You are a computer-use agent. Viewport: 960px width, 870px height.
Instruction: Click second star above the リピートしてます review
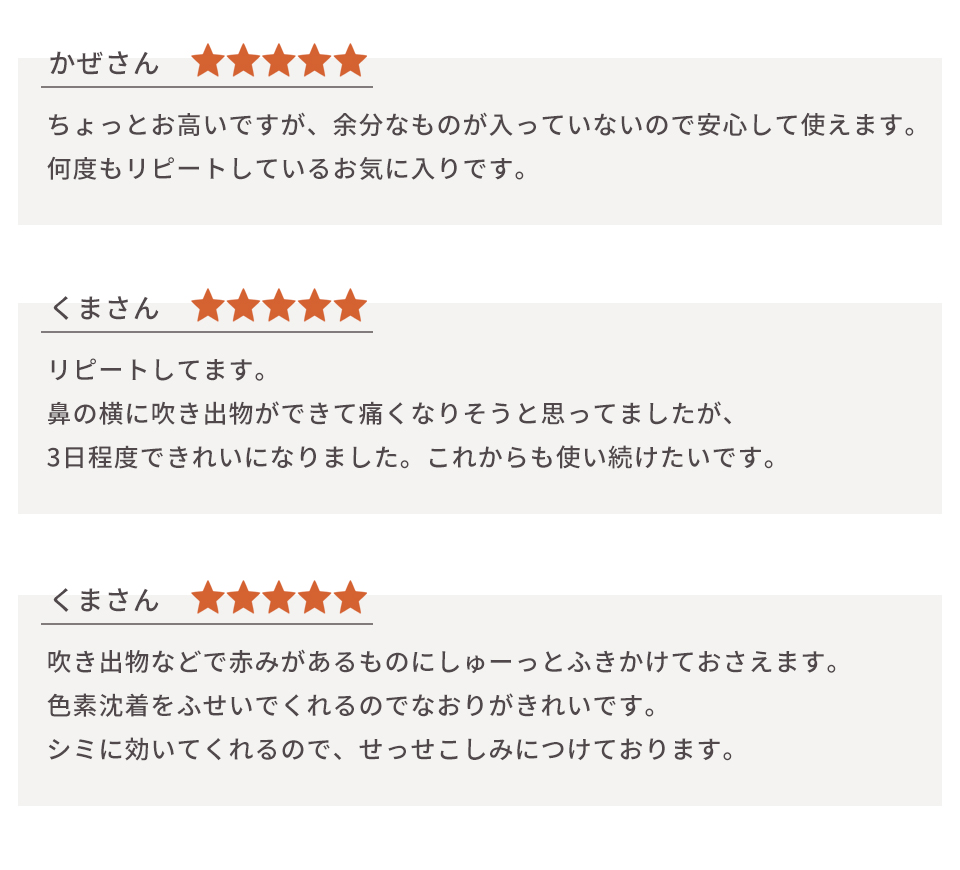pos(243,306)
